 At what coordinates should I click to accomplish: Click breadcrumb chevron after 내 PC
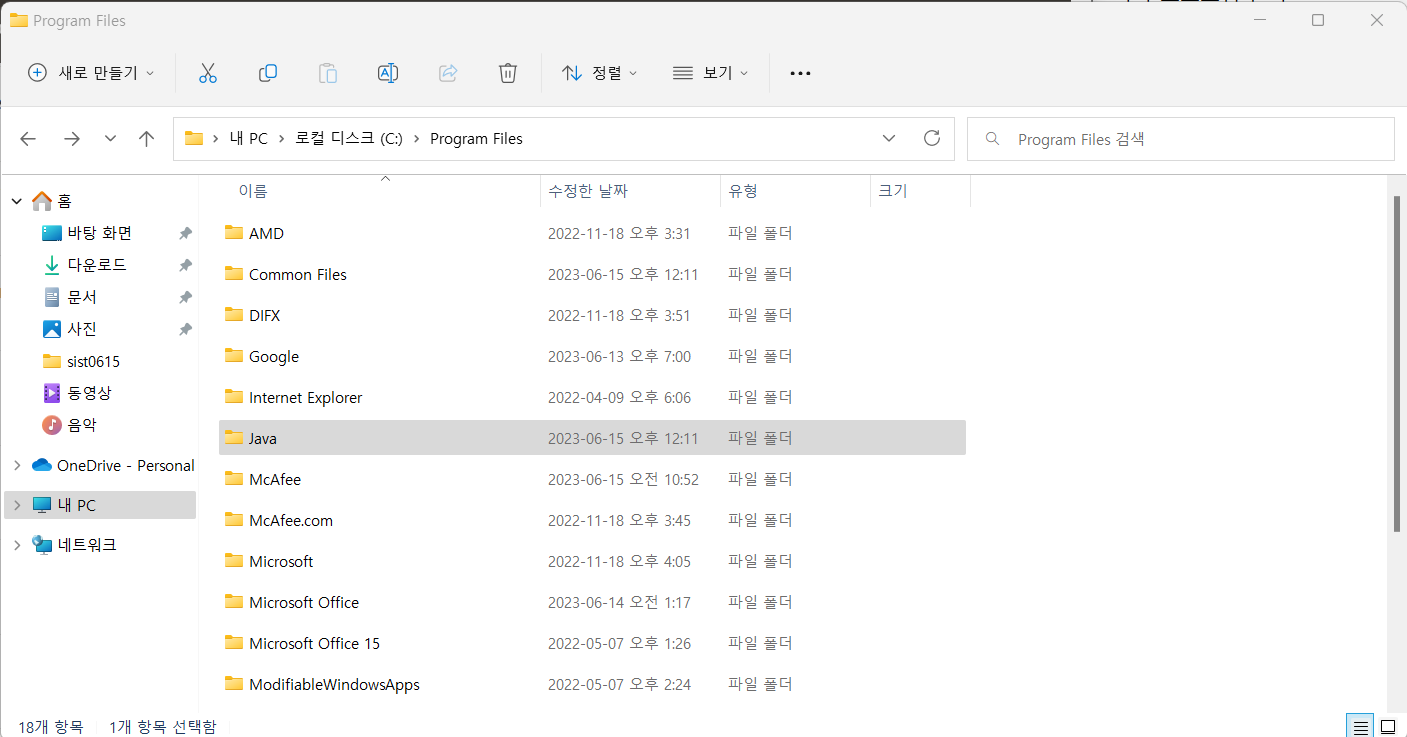pyautogui.click(x=281, y=139)
